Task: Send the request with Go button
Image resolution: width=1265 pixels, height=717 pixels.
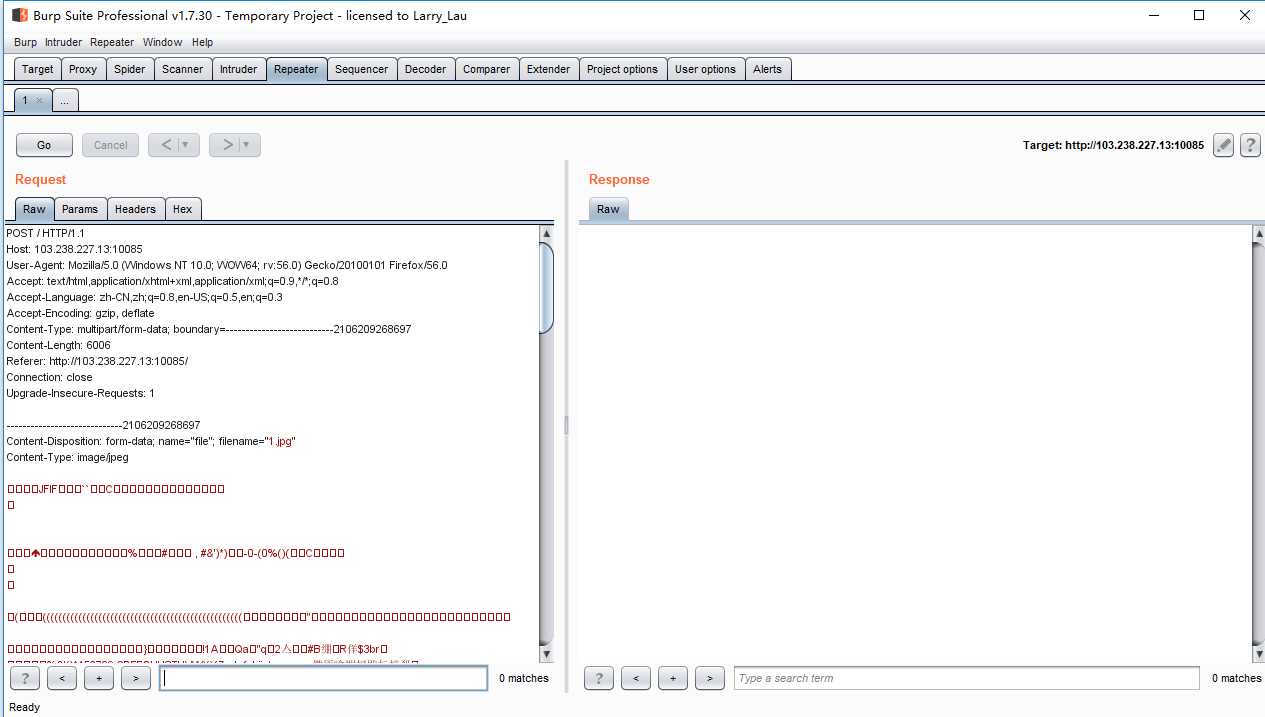Action: (x=44, y=145)
